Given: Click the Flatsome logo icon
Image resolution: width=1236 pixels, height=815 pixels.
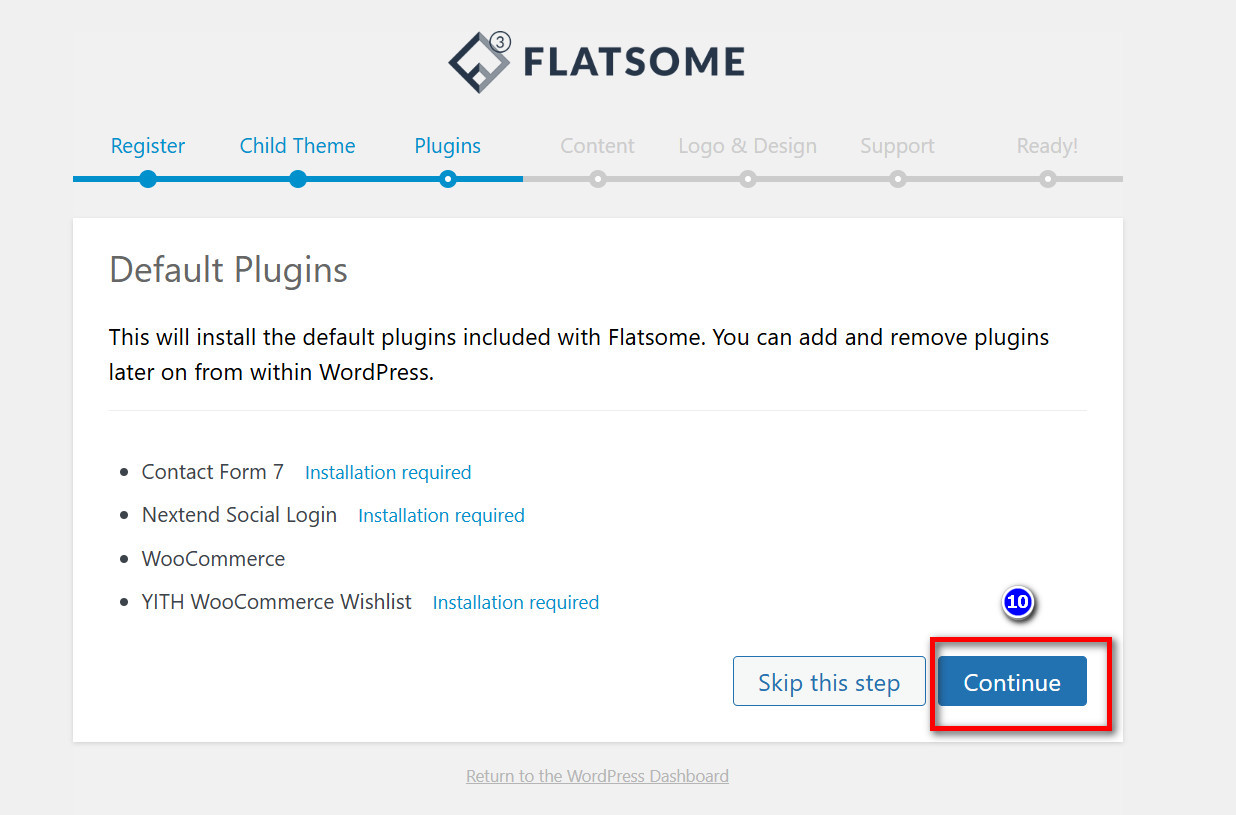Looking at the screenshot, I should click(478, 61).
